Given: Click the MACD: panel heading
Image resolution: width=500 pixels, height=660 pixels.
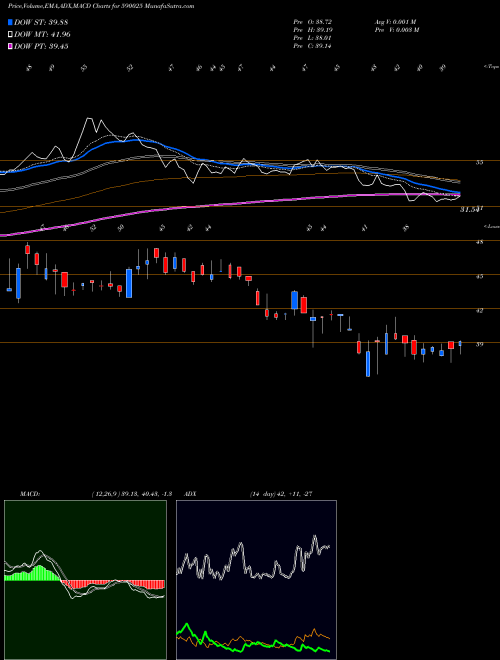Looking at the screenshot, I should (30, 494).
